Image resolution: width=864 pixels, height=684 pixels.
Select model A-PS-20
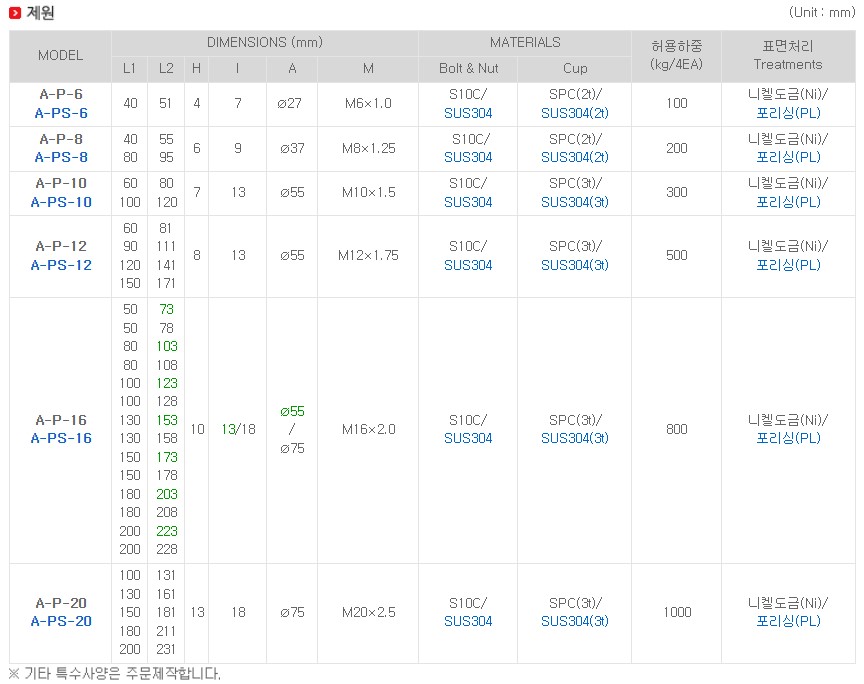coord(61,621)
